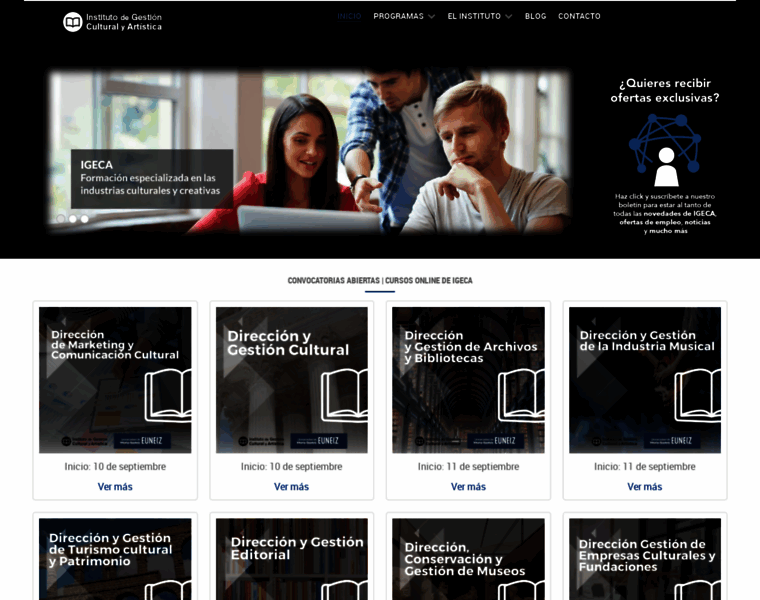The width and height of the screenshot is (760, 600).
Task: Click 'Inicio: 10 de septiembre' under Marketing card
Action: pyautogui.click(x=115, y=467)
